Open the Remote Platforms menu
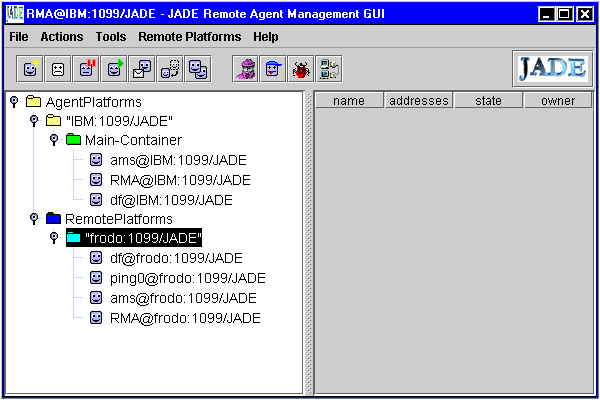600x400 pixels. click(190, 36)
